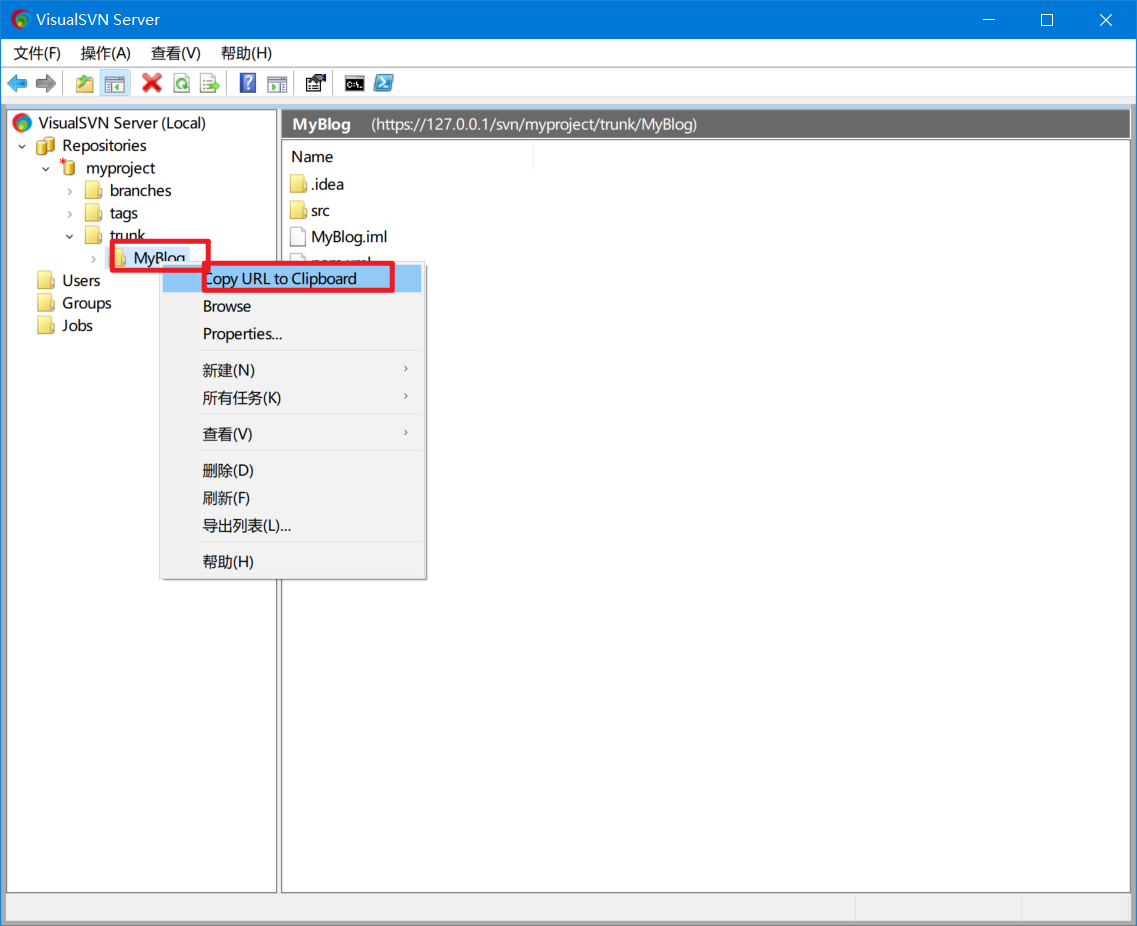Select the tags folder in tree
The width and height of the screenshot is (1137, 926).
[123, 213]
